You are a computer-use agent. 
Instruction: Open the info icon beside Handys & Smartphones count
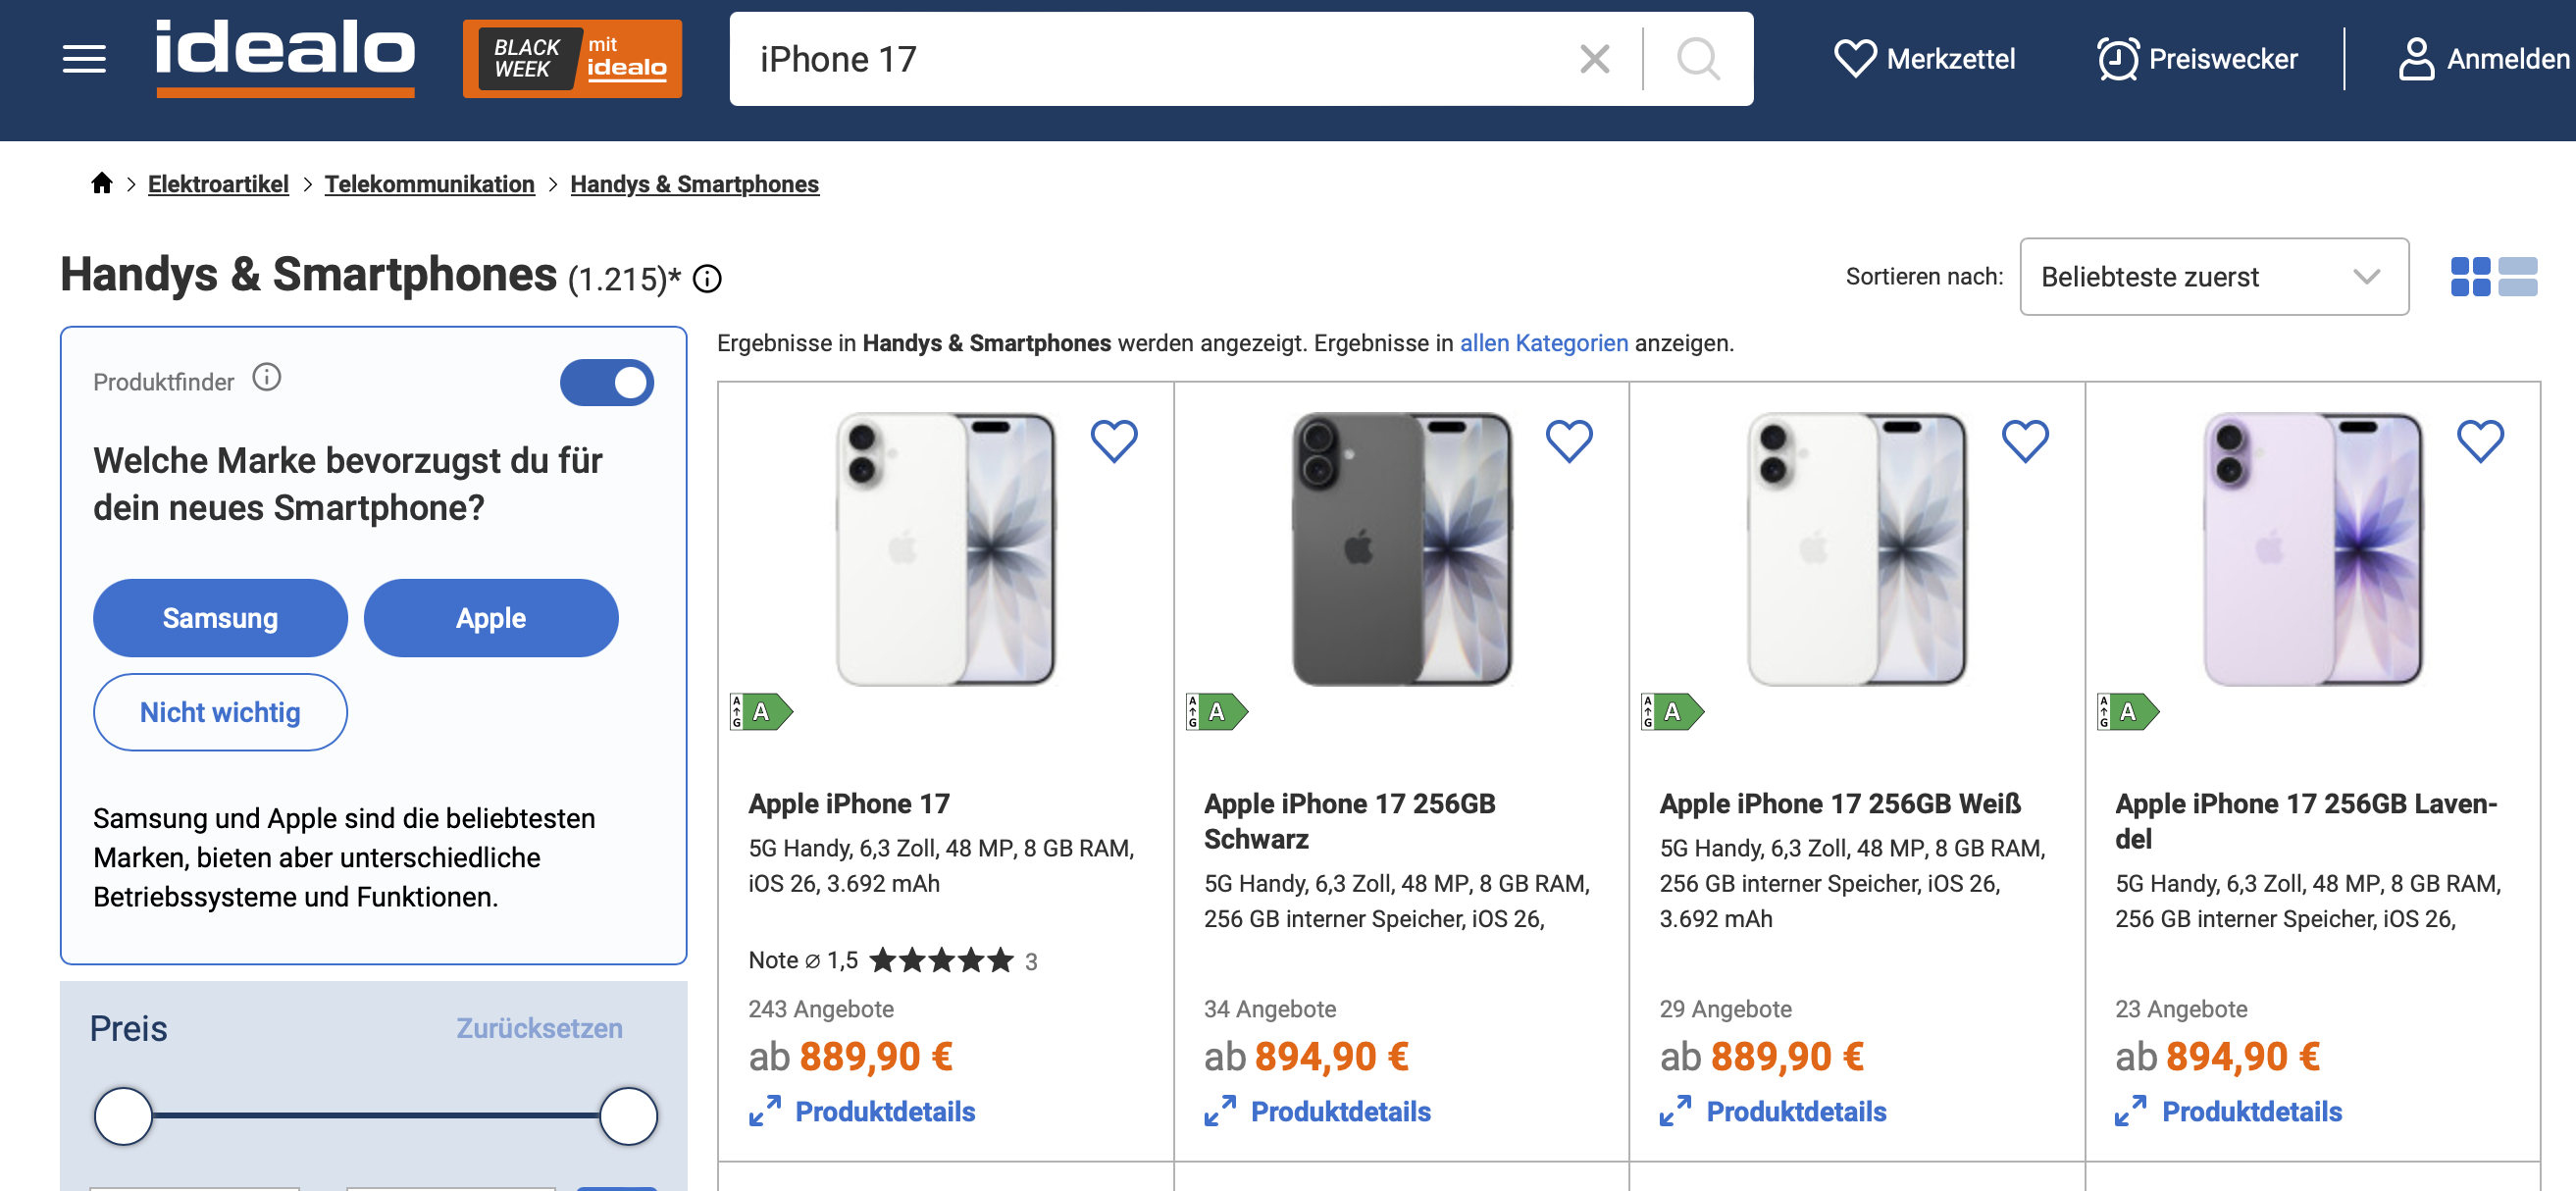(x=707, y=278)
